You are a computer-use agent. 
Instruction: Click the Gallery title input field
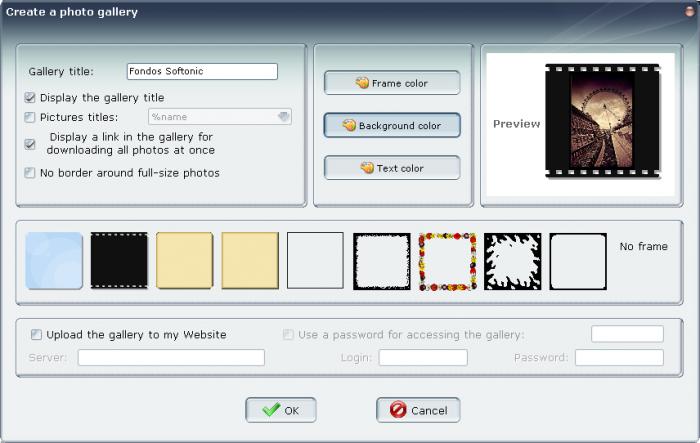(202, 71)
